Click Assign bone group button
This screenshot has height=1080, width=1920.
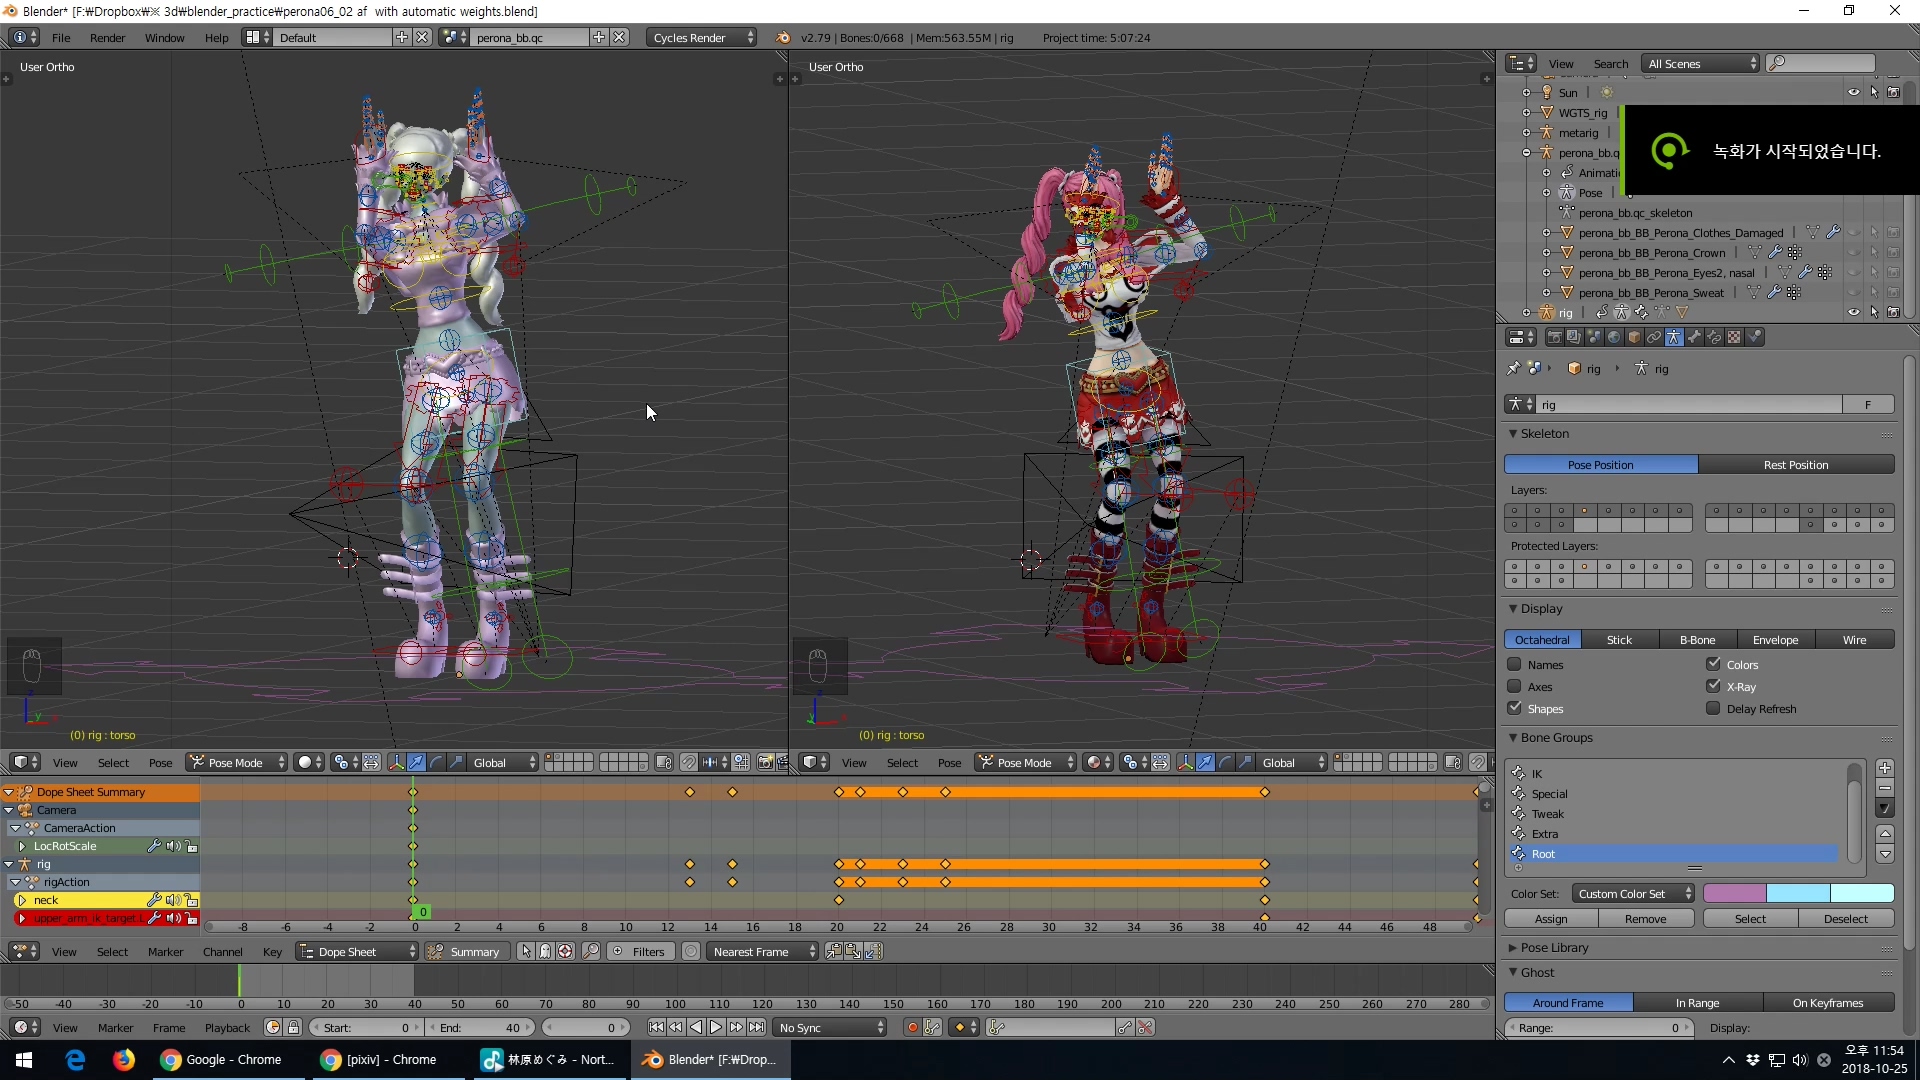[x=1551, y=918]
